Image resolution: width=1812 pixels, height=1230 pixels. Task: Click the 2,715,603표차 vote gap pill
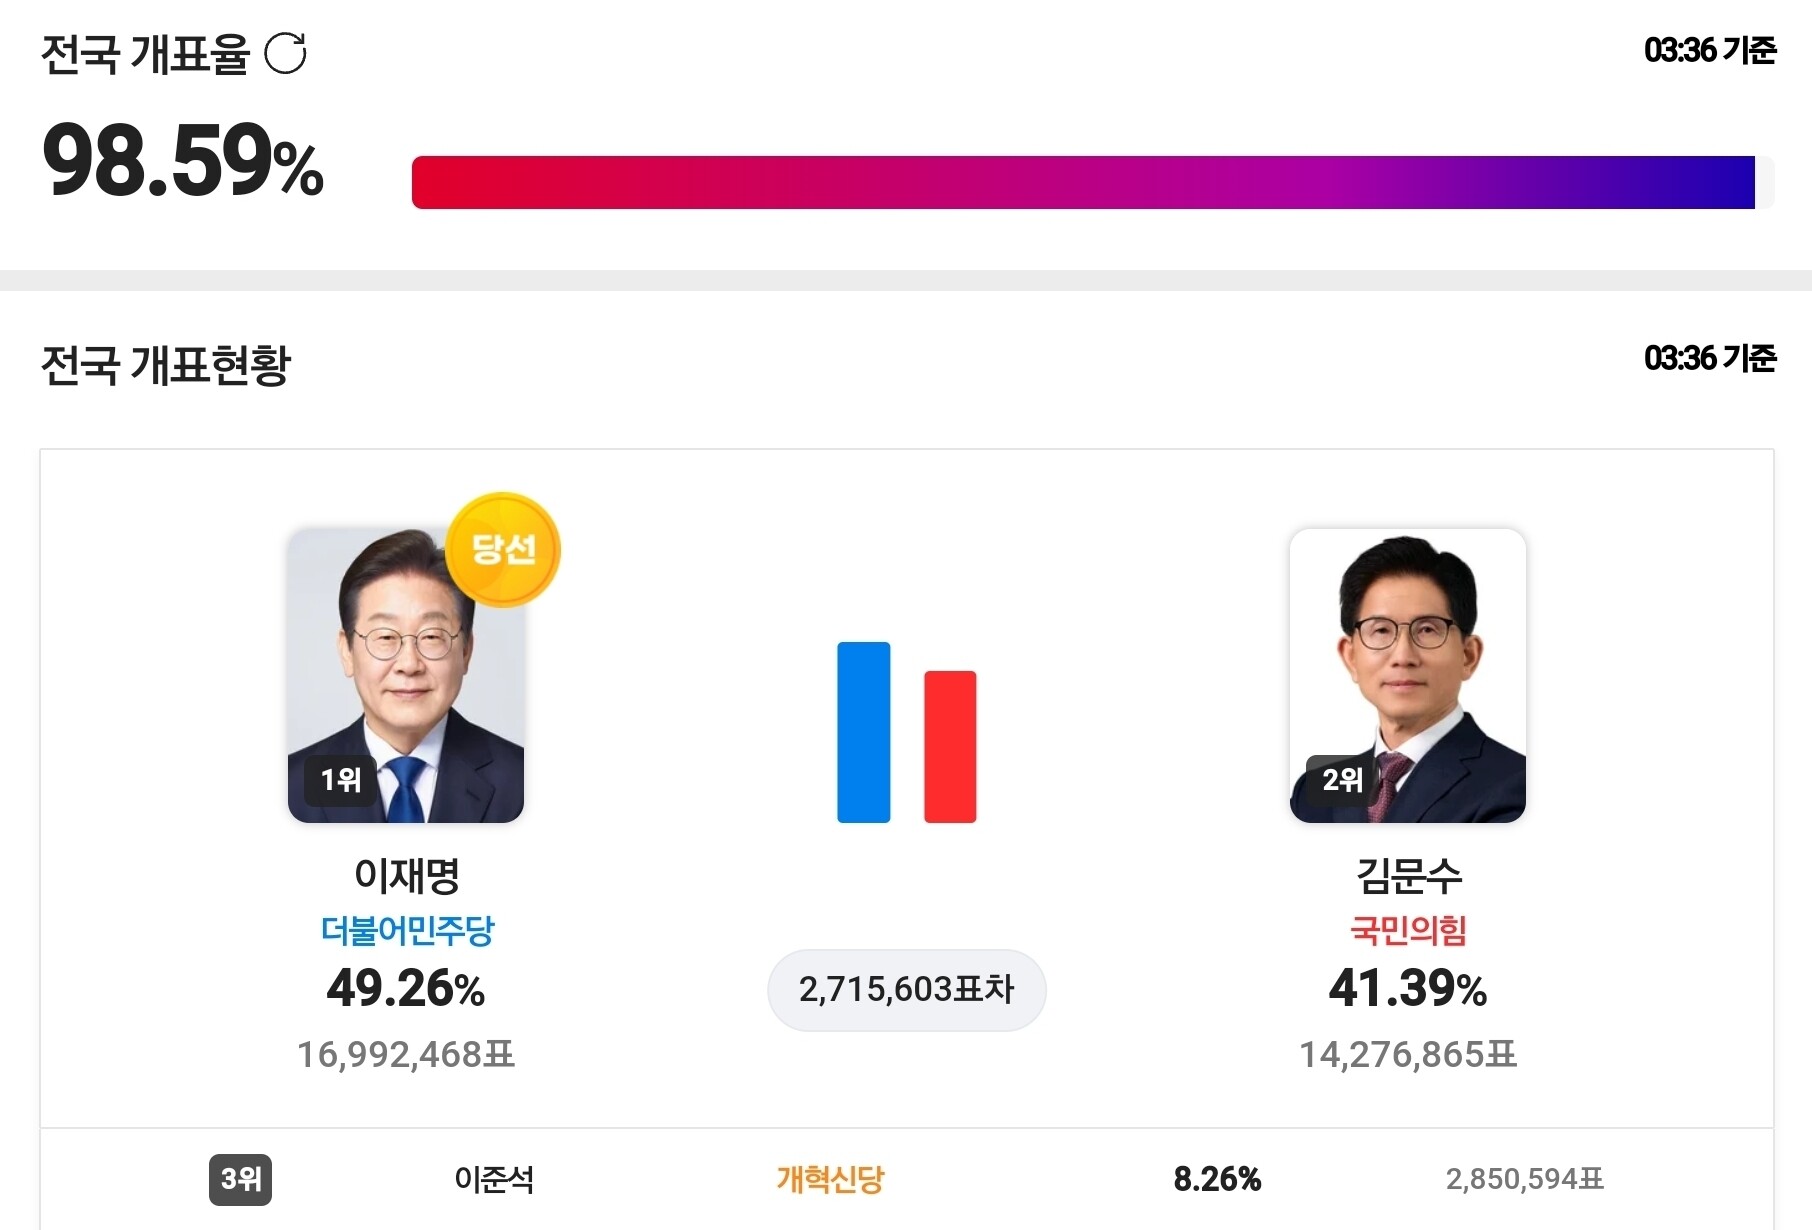pyautogui.click(x=906, y=990)
